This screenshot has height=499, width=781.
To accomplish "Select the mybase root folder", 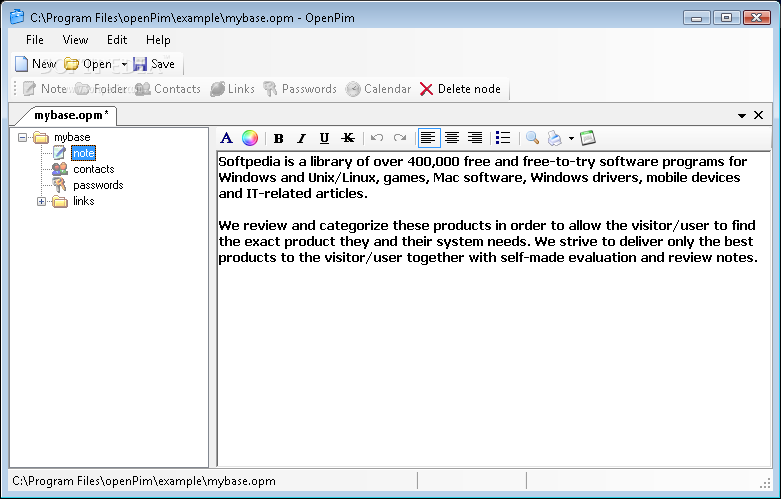I will [72, 137].
